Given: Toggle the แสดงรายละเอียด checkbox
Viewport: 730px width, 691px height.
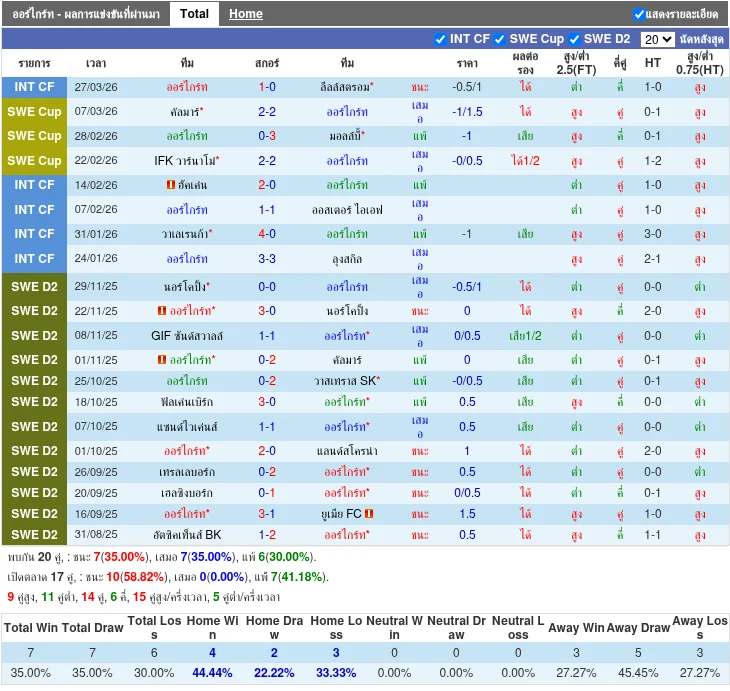Looking at the screenshot, I should point(639,14).
